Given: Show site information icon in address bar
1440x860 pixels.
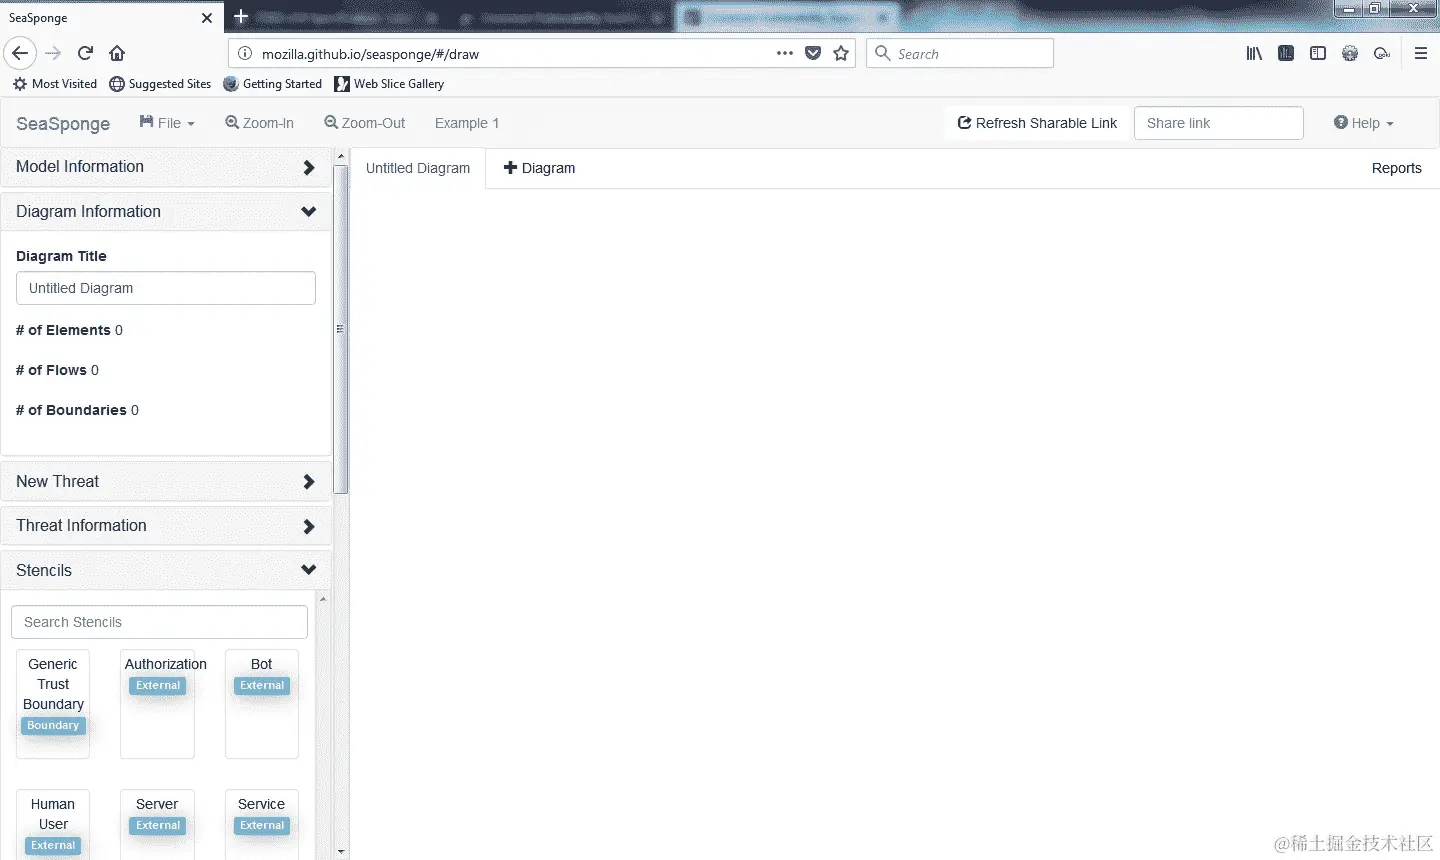Looking at the screenshot, I should coord(245,54).
